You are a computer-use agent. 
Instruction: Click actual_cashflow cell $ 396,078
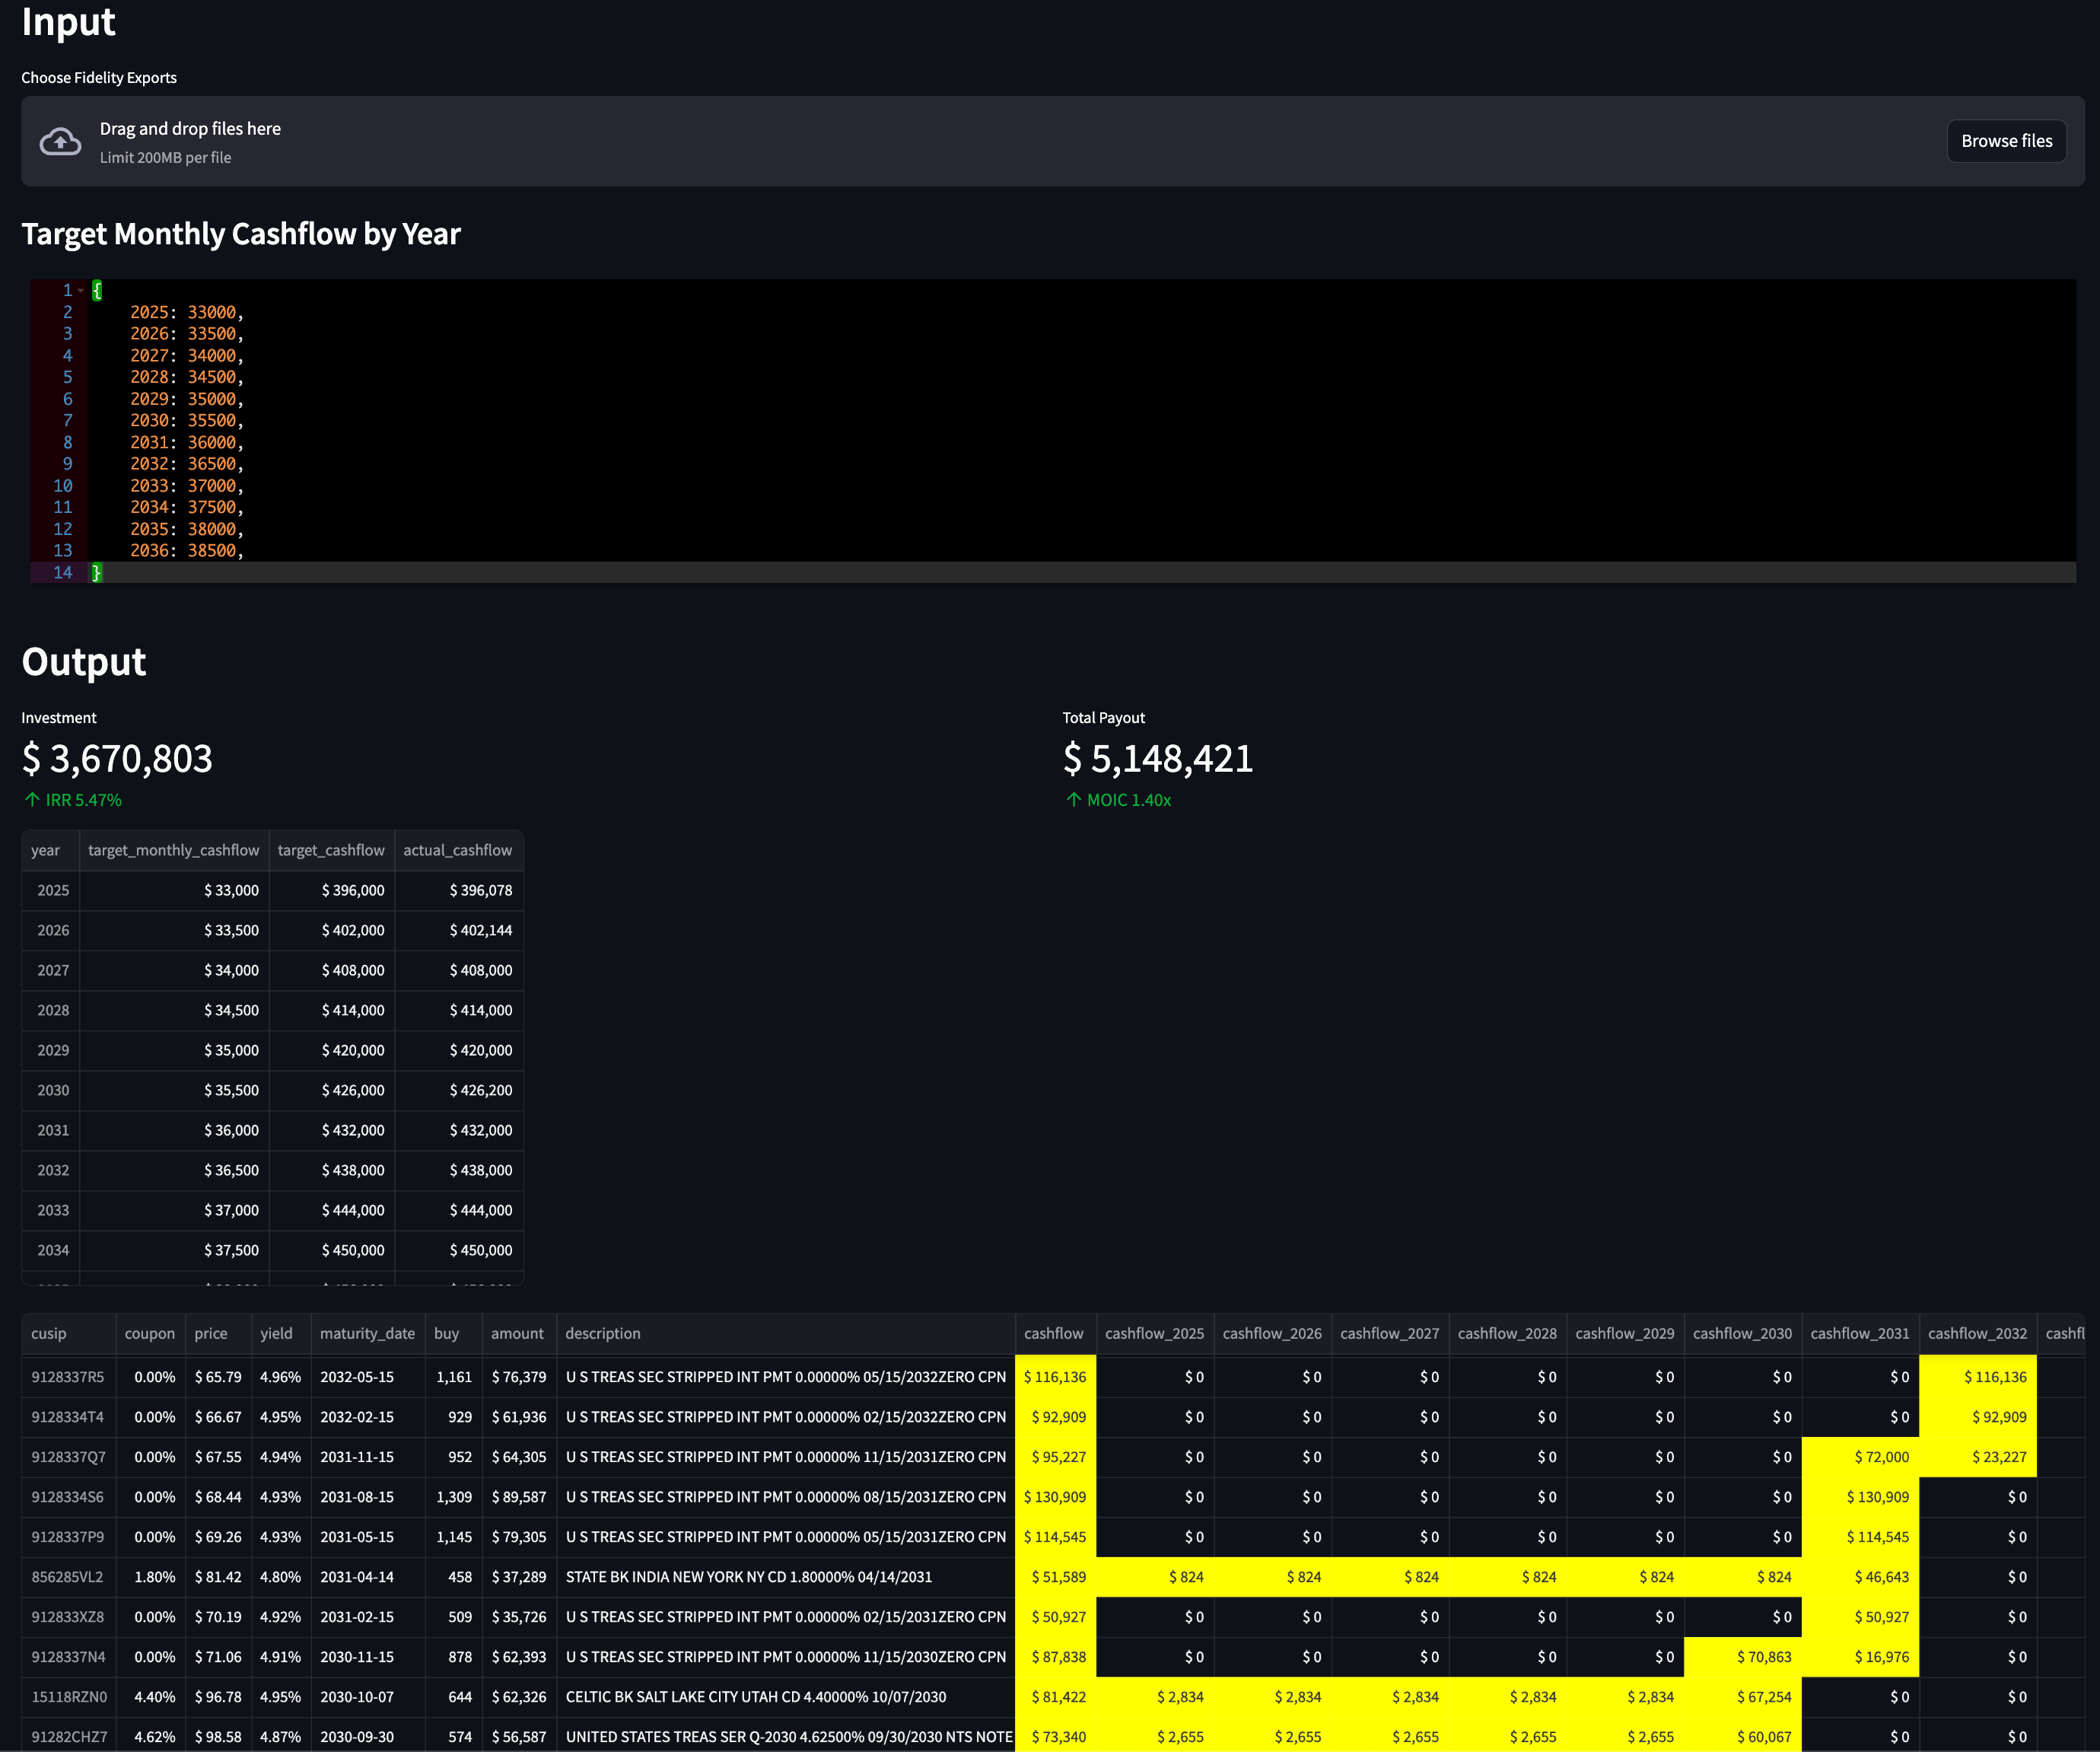coord(459,890)
